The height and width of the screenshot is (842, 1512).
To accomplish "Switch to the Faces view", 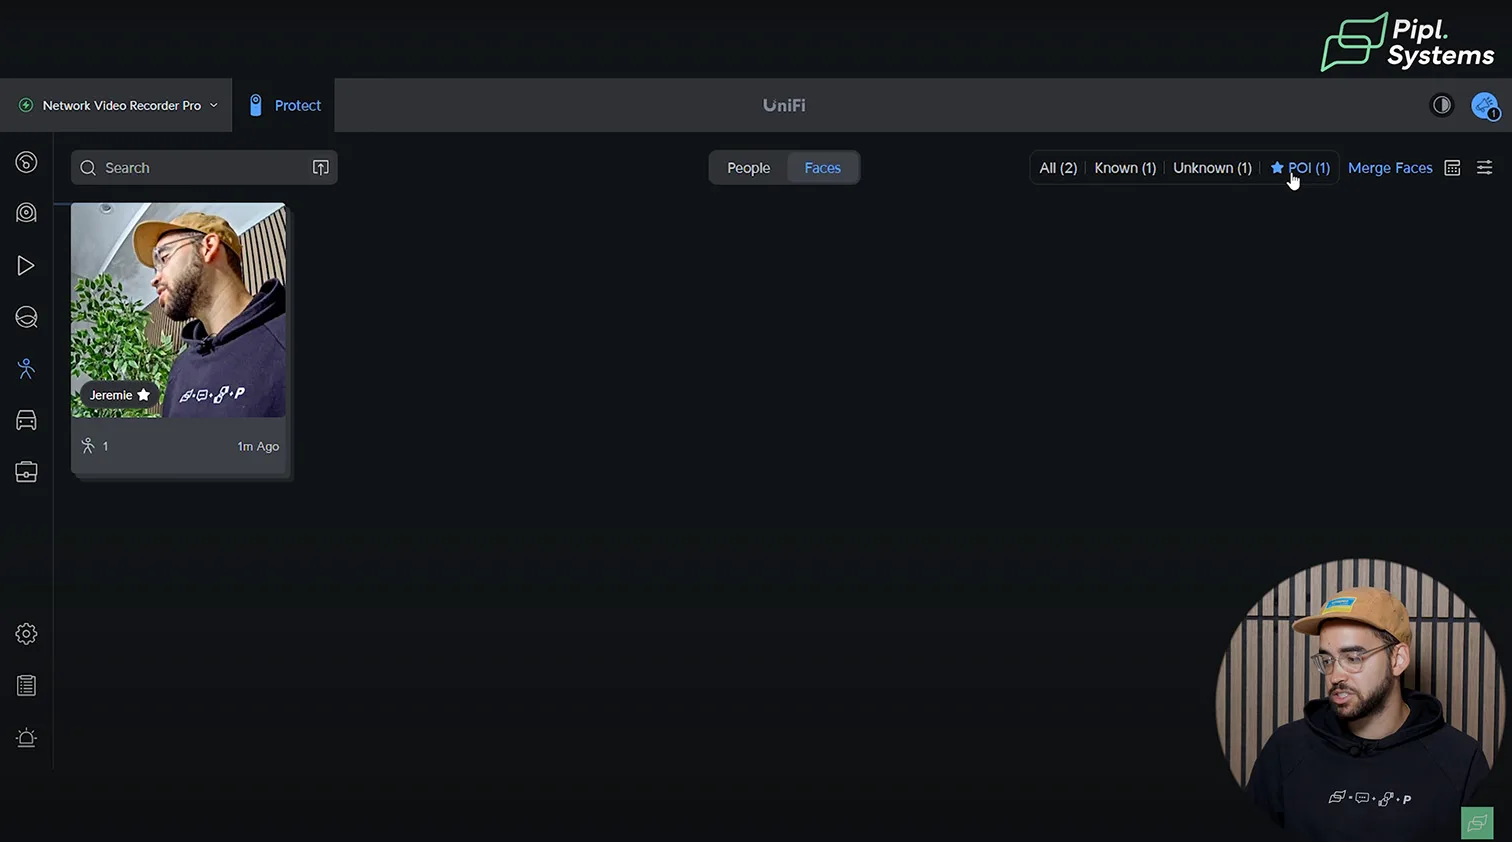I will pyautogui.click(x=822, y=168).
